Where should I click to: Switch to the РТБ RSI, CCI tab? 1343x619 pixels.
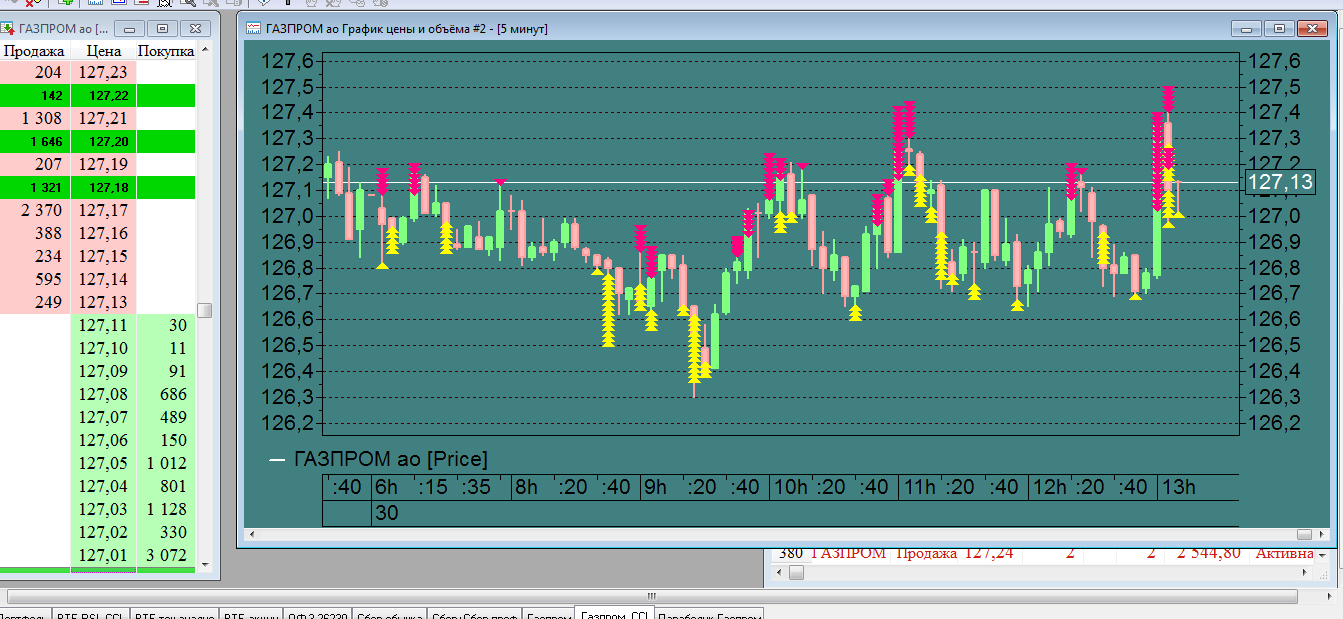90,616
